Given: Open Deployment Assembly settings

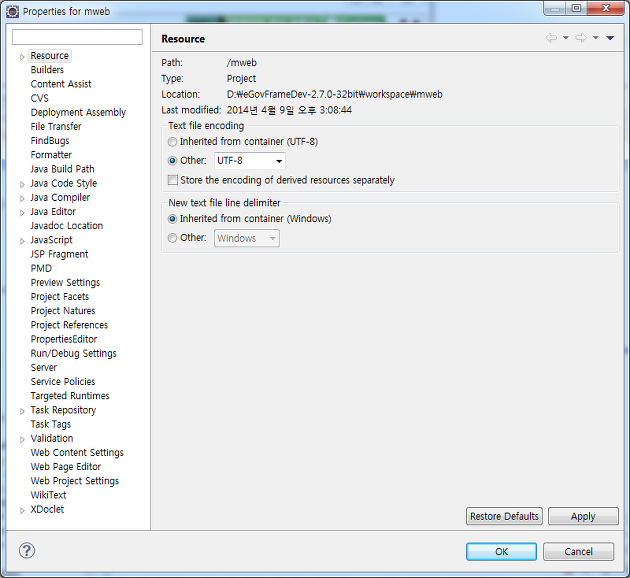Looking at the screenshot, I should [x=78, y=112].
